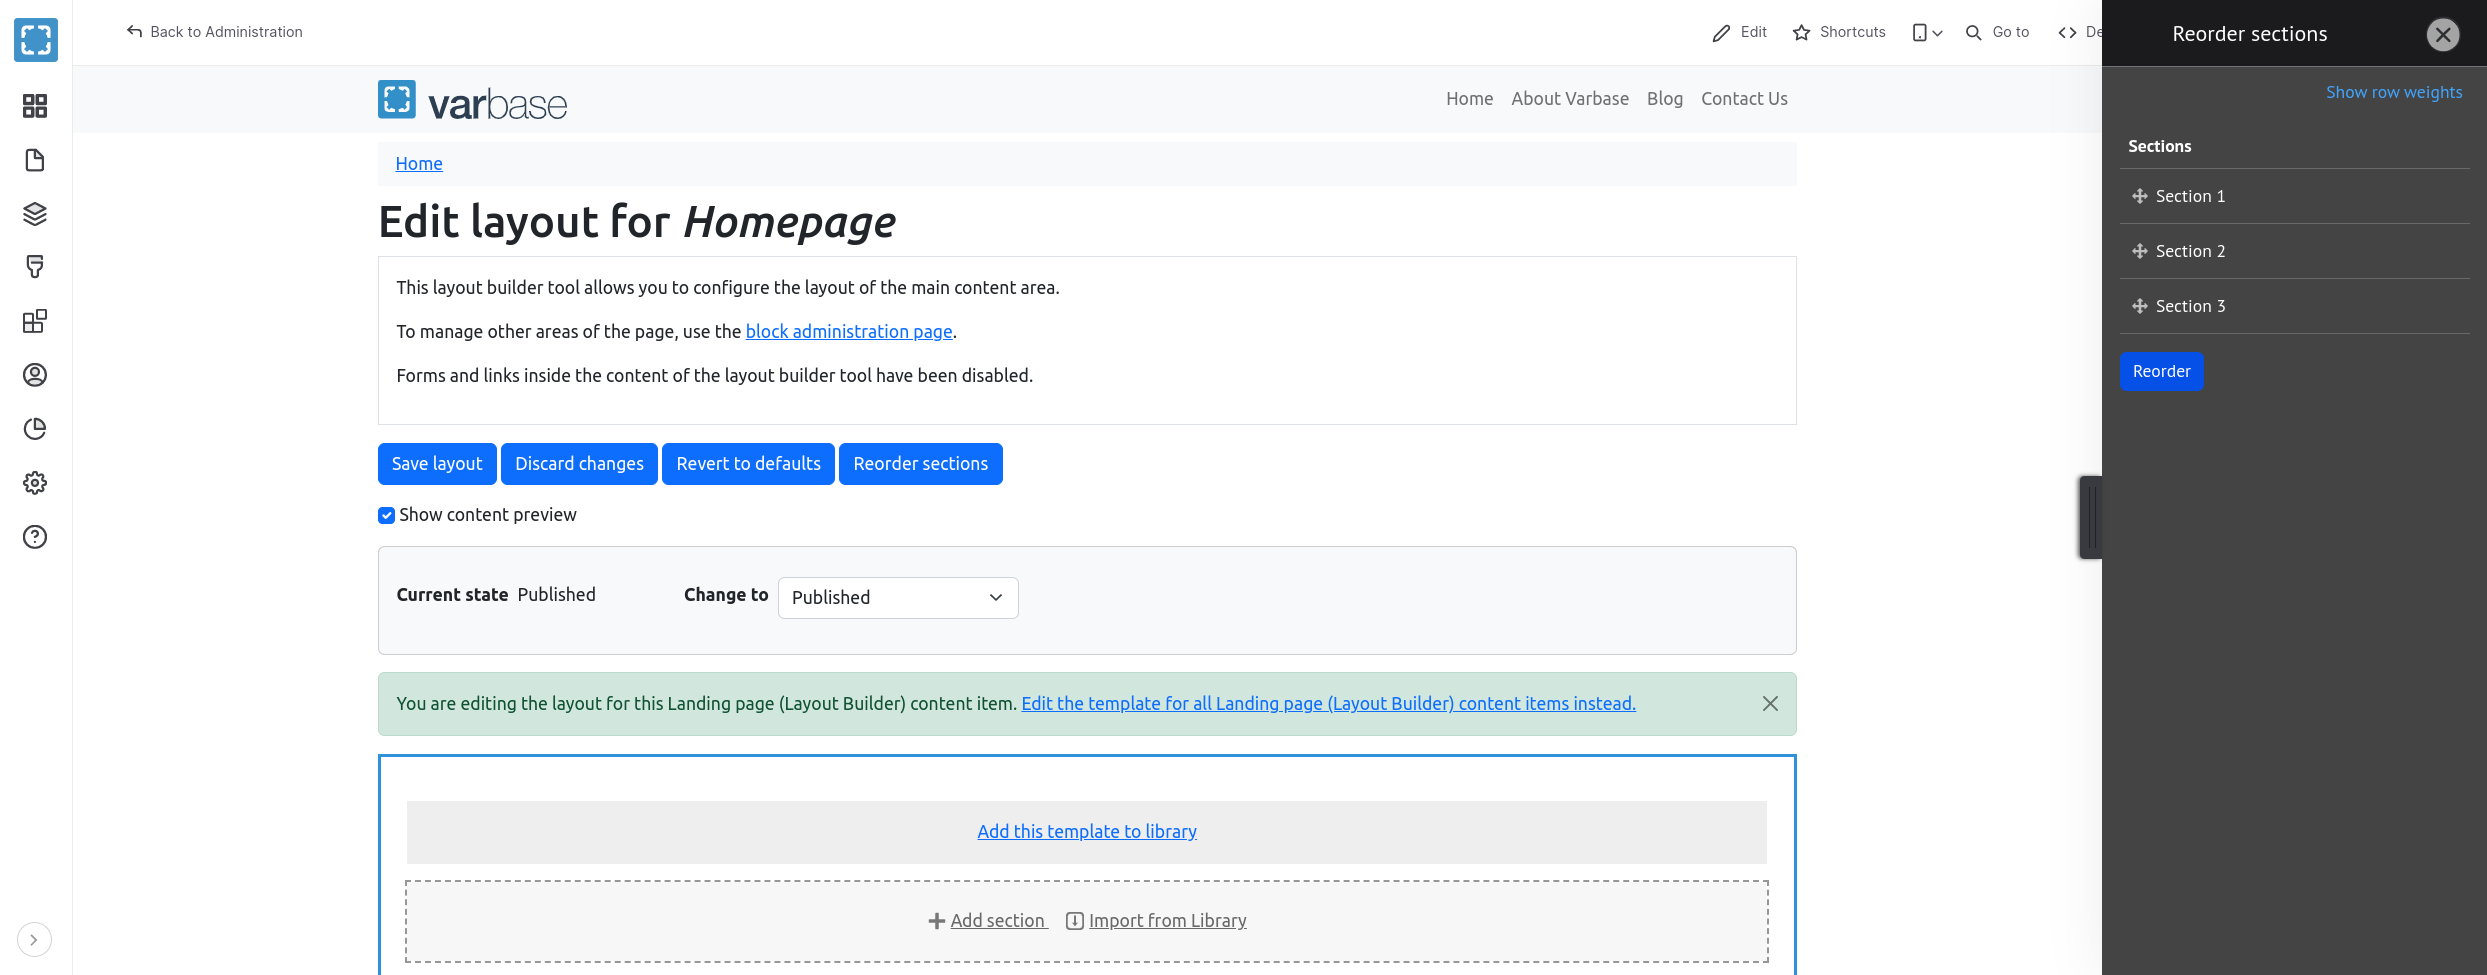Toggle the Show content preview checkbox
Screen dimensions: 2487x975
pos(386,516)
